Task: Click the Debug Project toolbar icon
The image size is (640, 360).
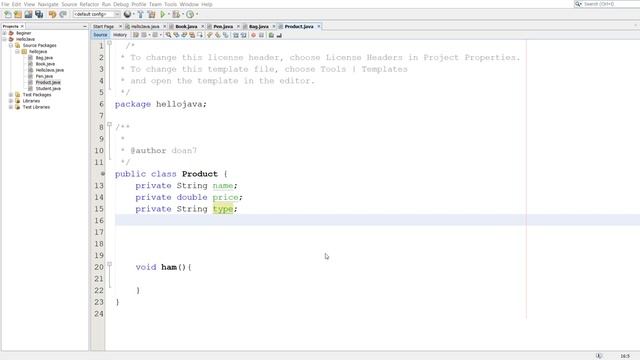Action: (176, 14)
